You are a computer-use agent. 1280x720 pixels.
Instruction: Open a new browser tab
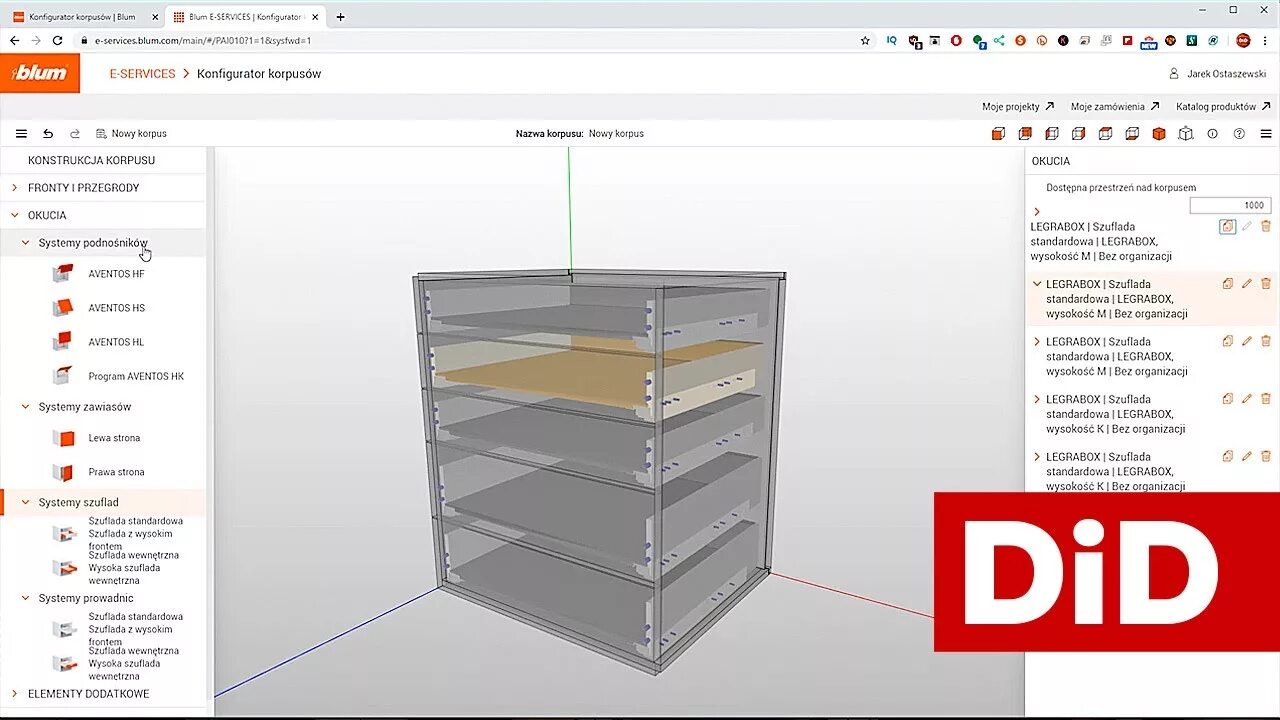point(340,17)
